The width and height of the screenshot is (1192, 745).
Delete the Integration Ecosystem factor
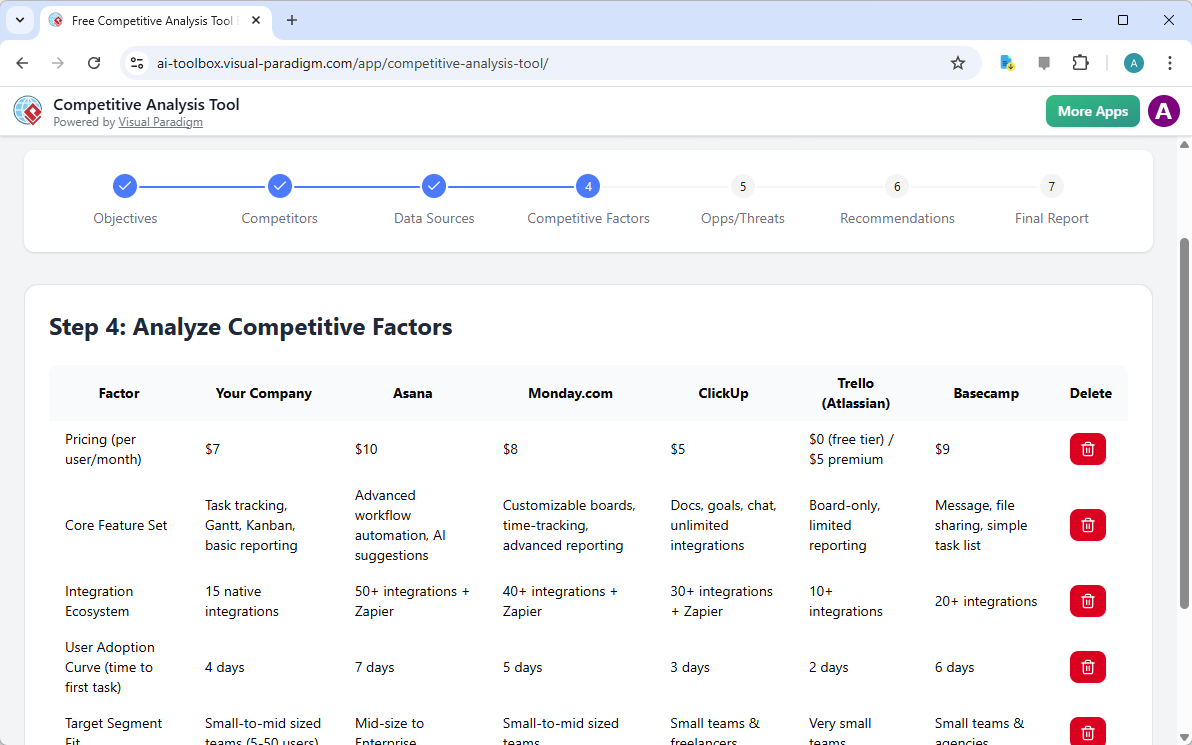click(x=1087, y=601)
